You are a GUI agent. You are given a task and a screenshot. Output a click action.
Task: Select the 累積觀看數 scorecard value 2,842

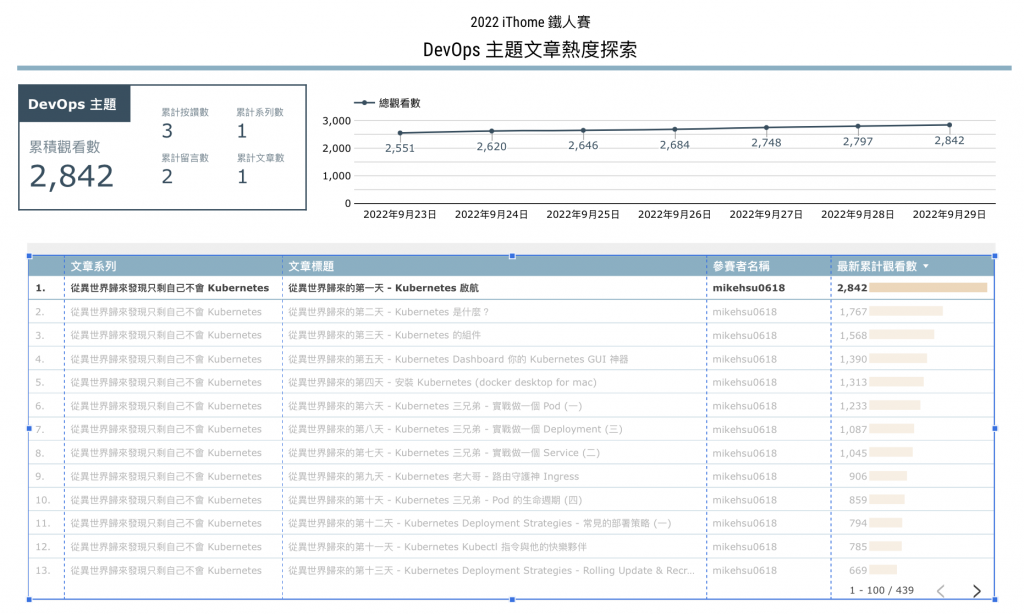coord(72,176)
